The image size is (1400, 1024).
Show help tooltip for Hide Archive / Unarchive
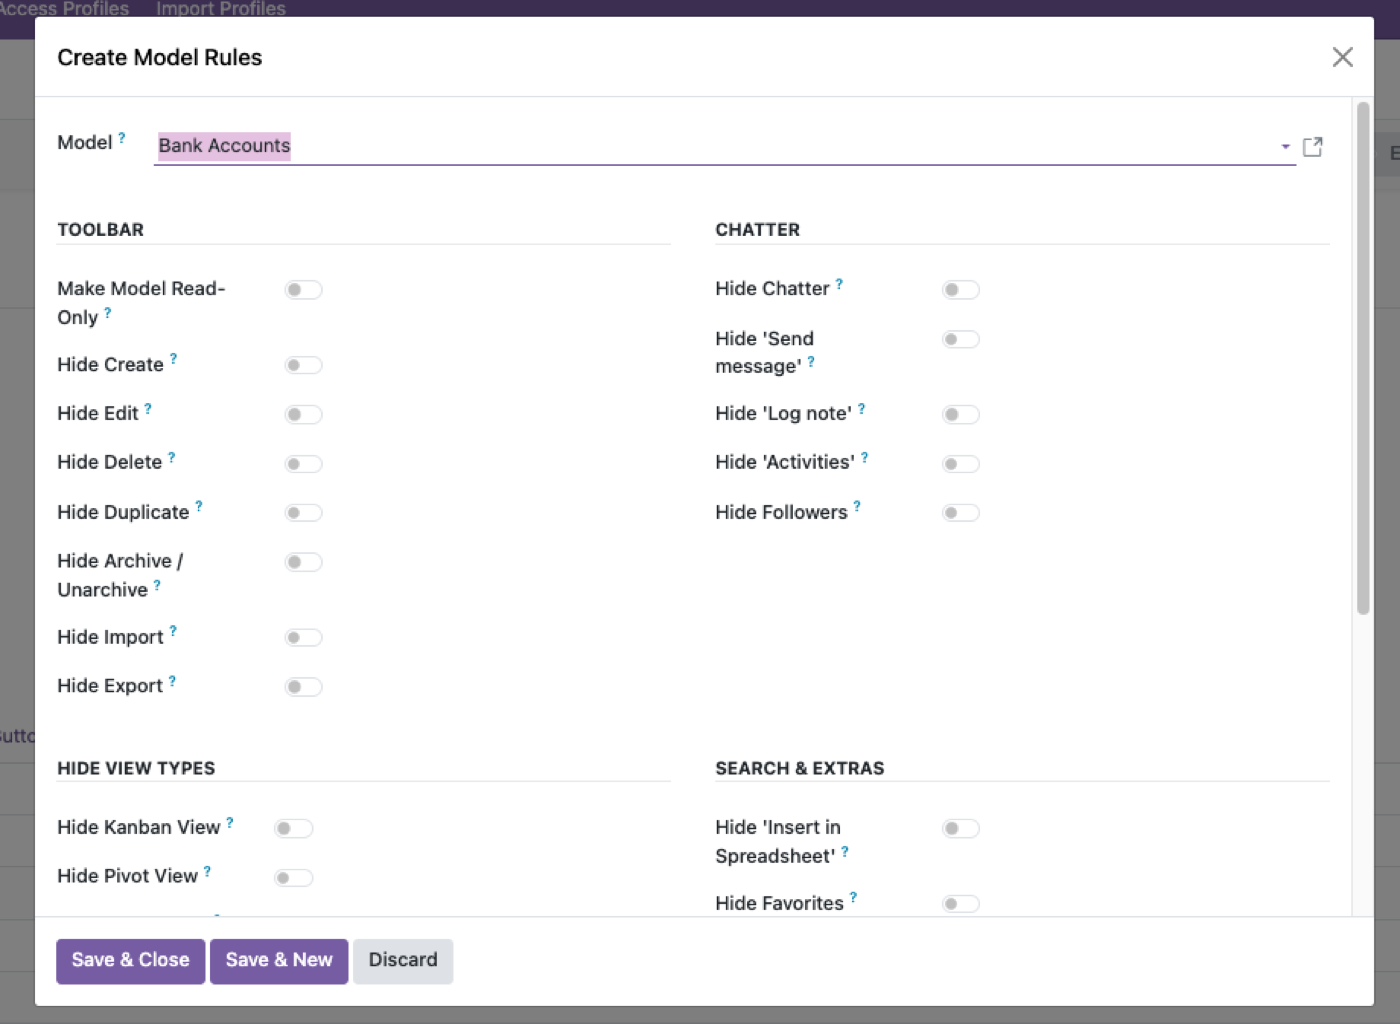point(157,585)
